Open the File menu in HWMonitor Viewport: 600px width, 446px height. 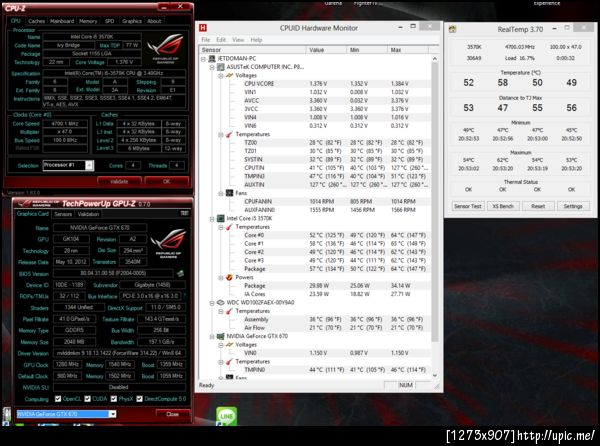[x=205, y=40]
